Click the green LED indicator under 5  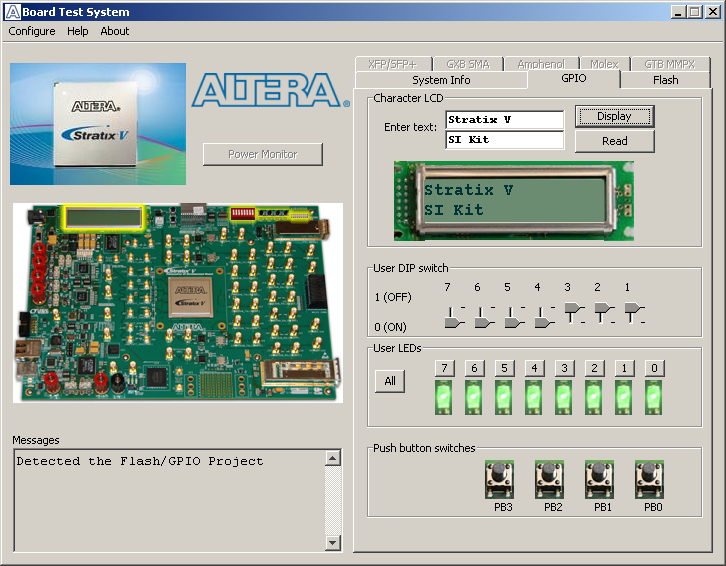coord(504,397)
